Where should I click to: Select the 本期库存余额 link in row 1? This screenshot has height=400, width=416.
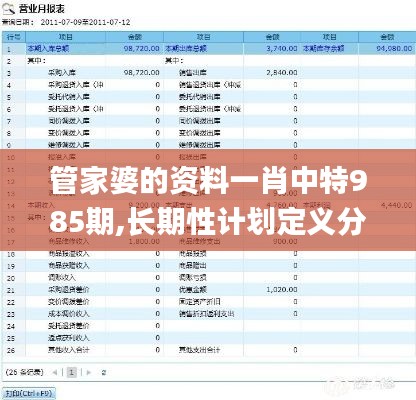[x=323, y=49]
